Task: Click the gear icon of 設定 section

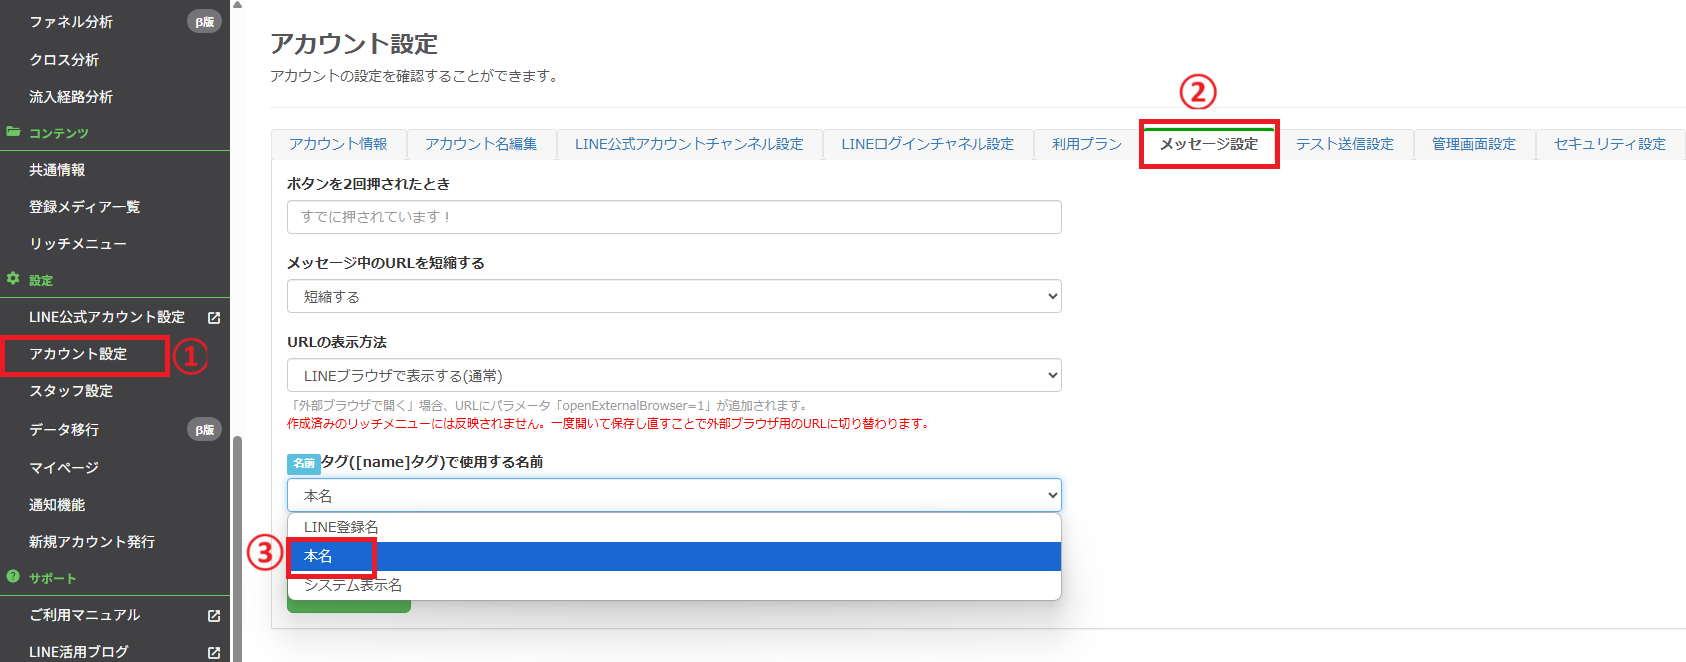Action: tap(13, 279)
